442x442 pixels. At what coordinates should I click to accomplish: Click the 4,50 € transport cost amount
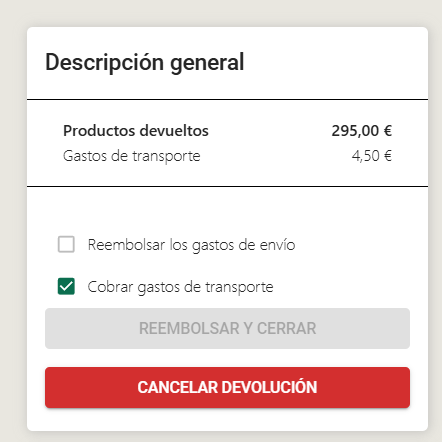pos(372,156)
